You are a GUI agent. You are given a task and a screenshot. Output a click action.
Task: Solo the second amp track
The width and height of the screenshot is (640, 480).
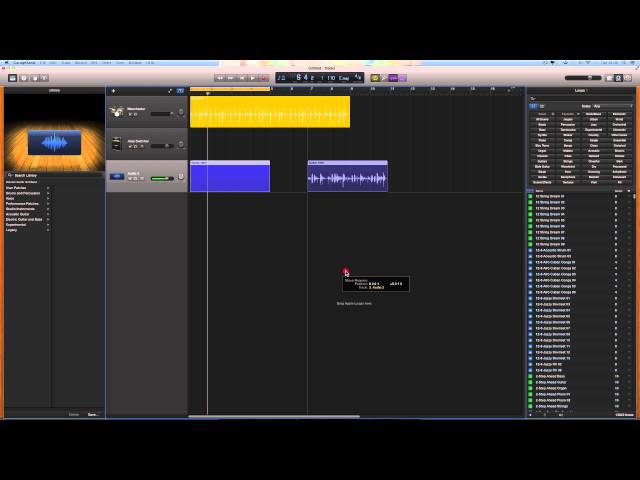pyautogui.click(x=136, y=147)
